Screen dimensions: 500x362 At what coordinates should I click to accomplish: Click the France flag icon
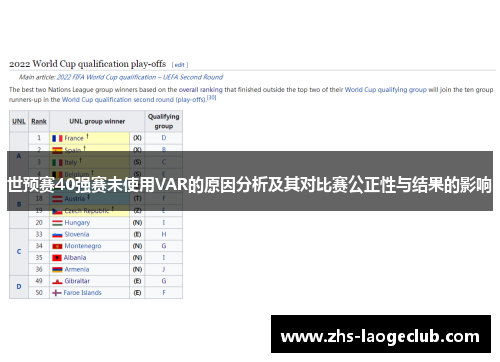pyautogui.click(x=57, y=138)
